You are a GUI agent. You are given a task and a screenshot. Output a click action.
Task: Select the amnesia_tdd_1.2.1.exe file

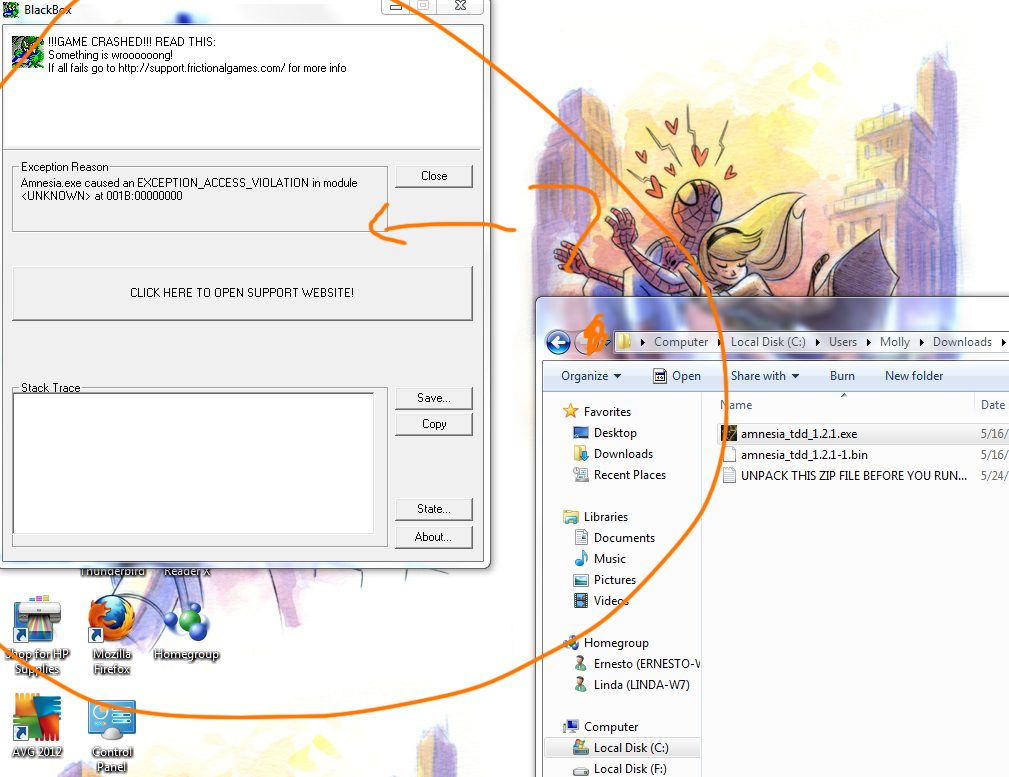click(x=798, y=434)
